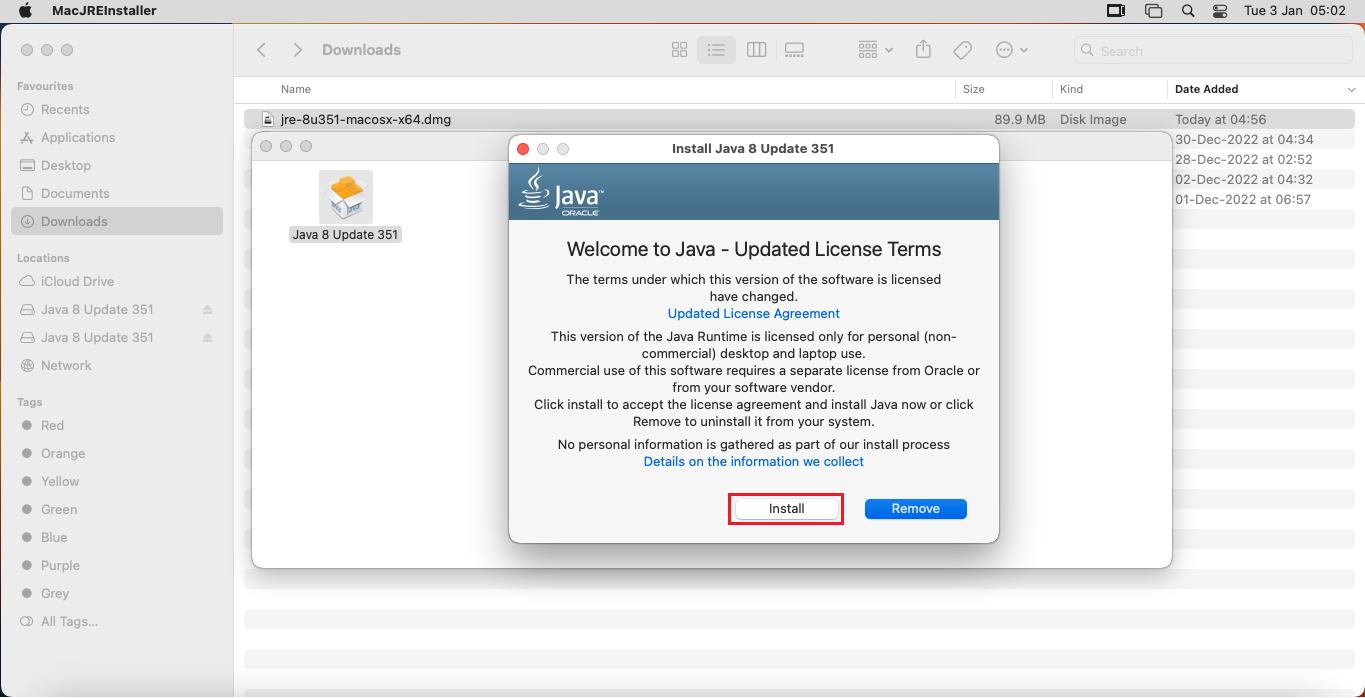
Task: Open the Action ellipsis menu in toolbar
Action: coord(1012,50)
